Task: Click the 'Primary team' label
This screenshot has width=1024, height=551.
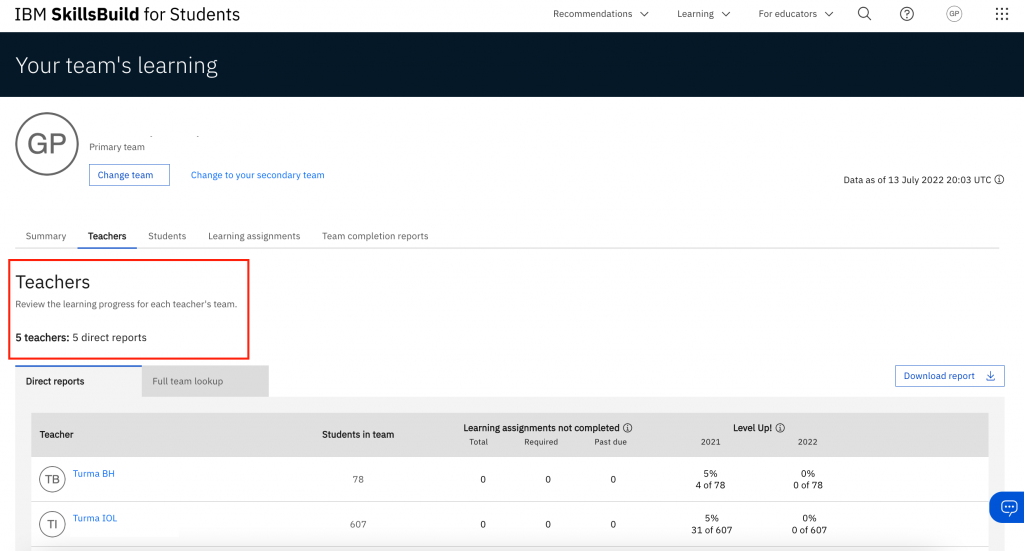Action: (x=117, y=147)
